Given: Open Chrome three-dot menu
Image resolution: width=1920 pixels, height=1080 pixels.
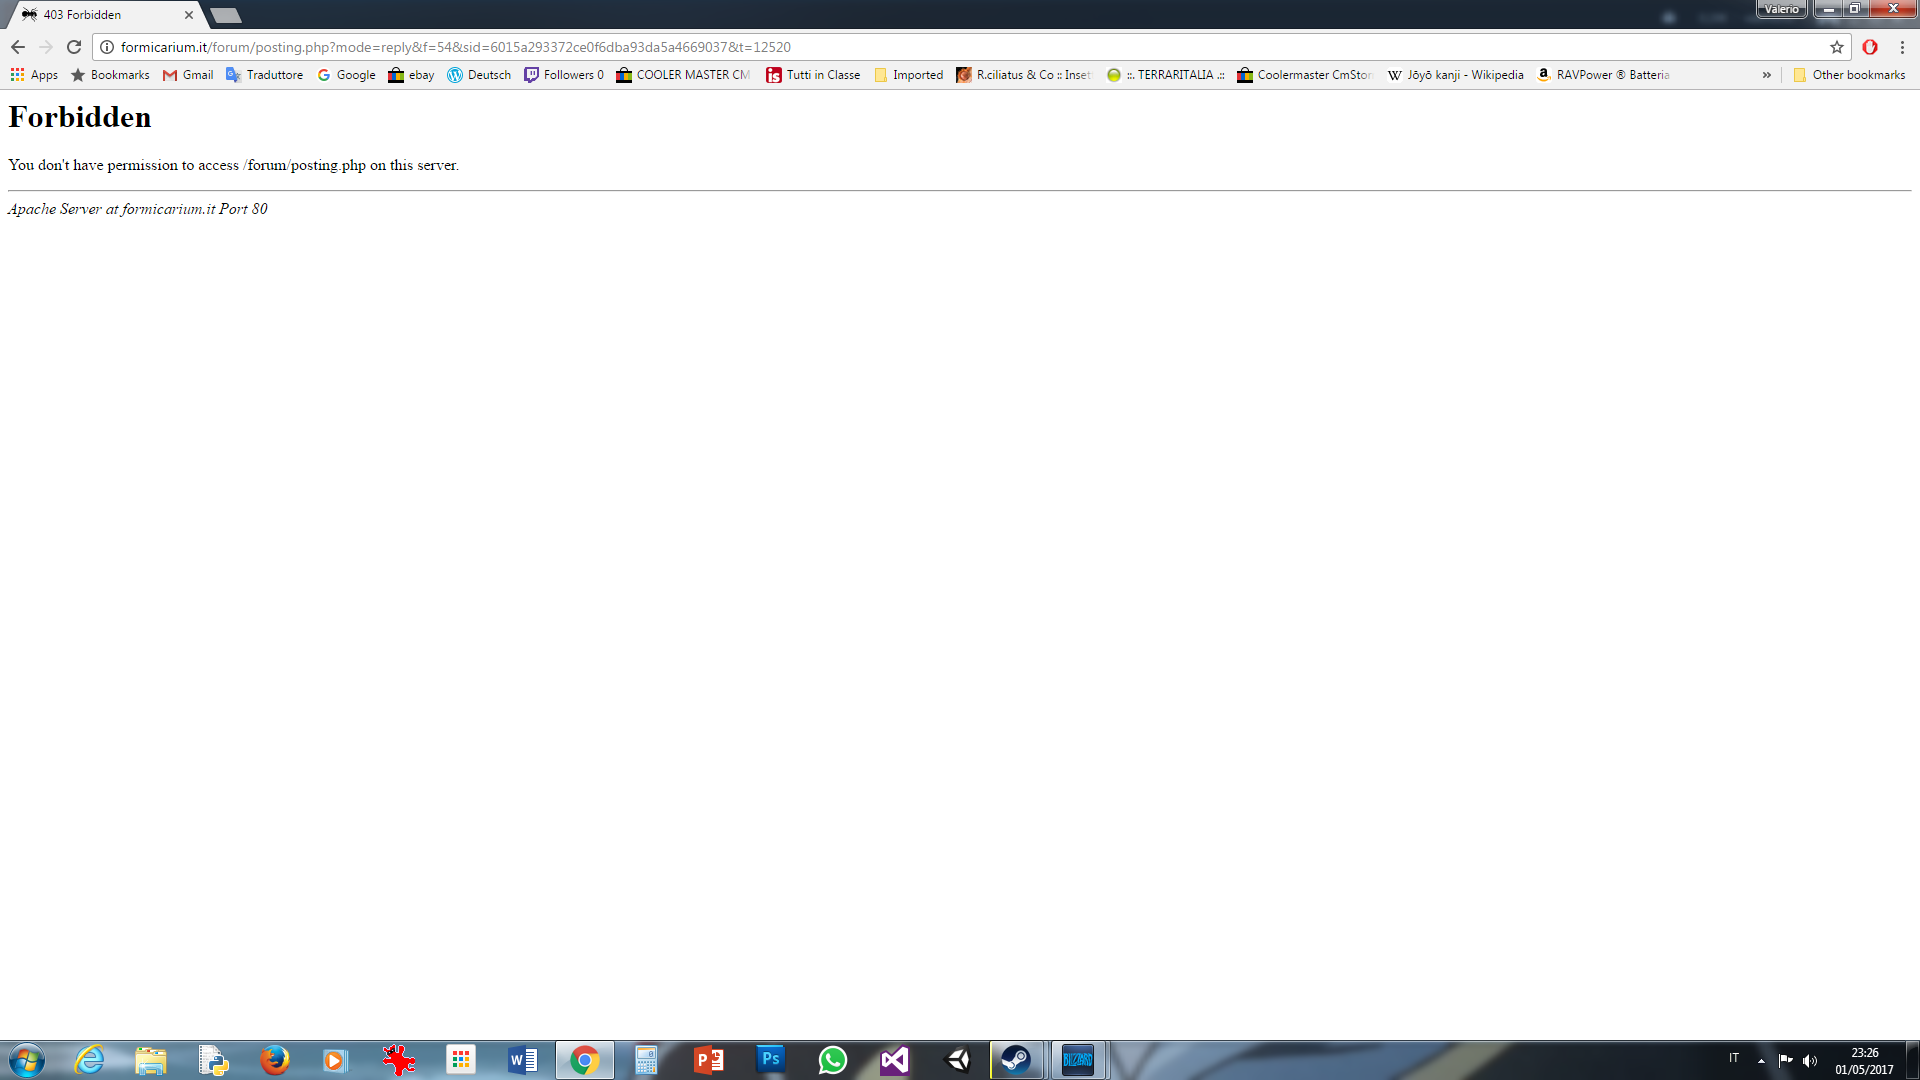Looking at the screenshot, I should [1902, 47].
